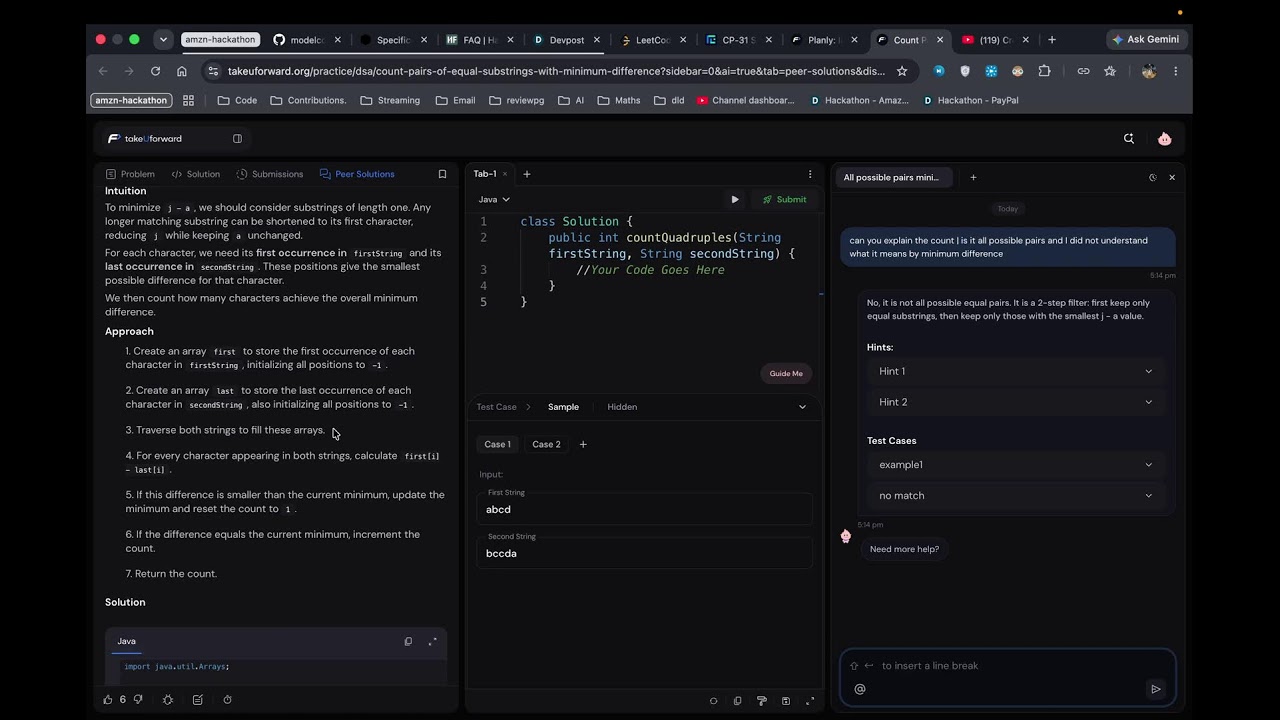Click the copy code icon in editor footer

738,701
